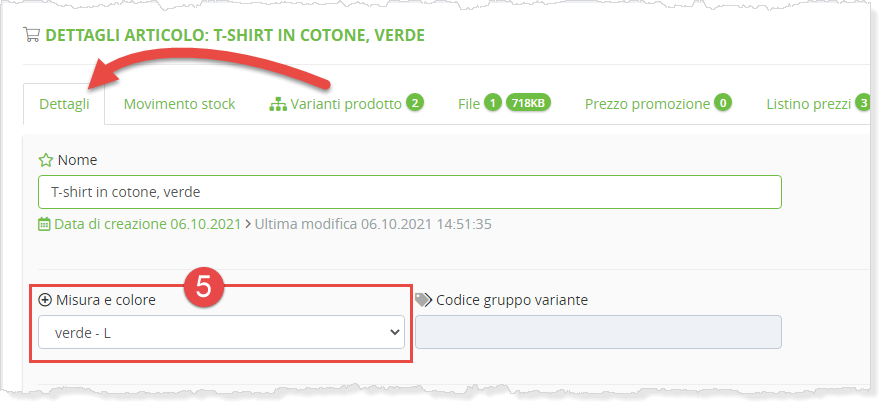The width and height of the screenshot is (887, 409).
Task: Focus the Nome text field
Action: [409, 192]
